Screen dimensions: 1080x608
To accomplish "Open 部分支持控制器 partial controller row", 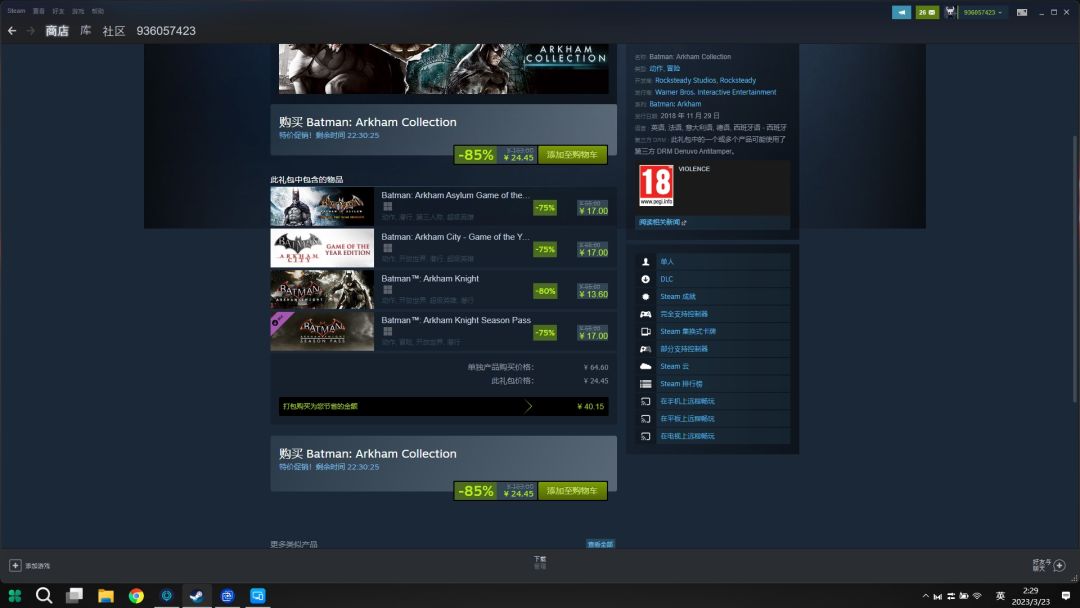I will tap(712, 349).
